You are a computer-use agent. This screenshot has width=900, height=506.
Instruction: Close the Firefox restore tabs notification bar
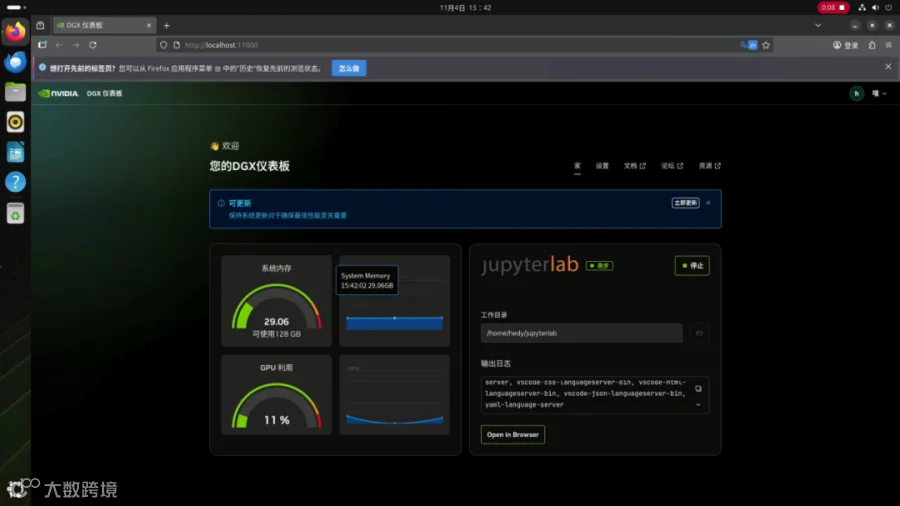(x=888, y=67)
